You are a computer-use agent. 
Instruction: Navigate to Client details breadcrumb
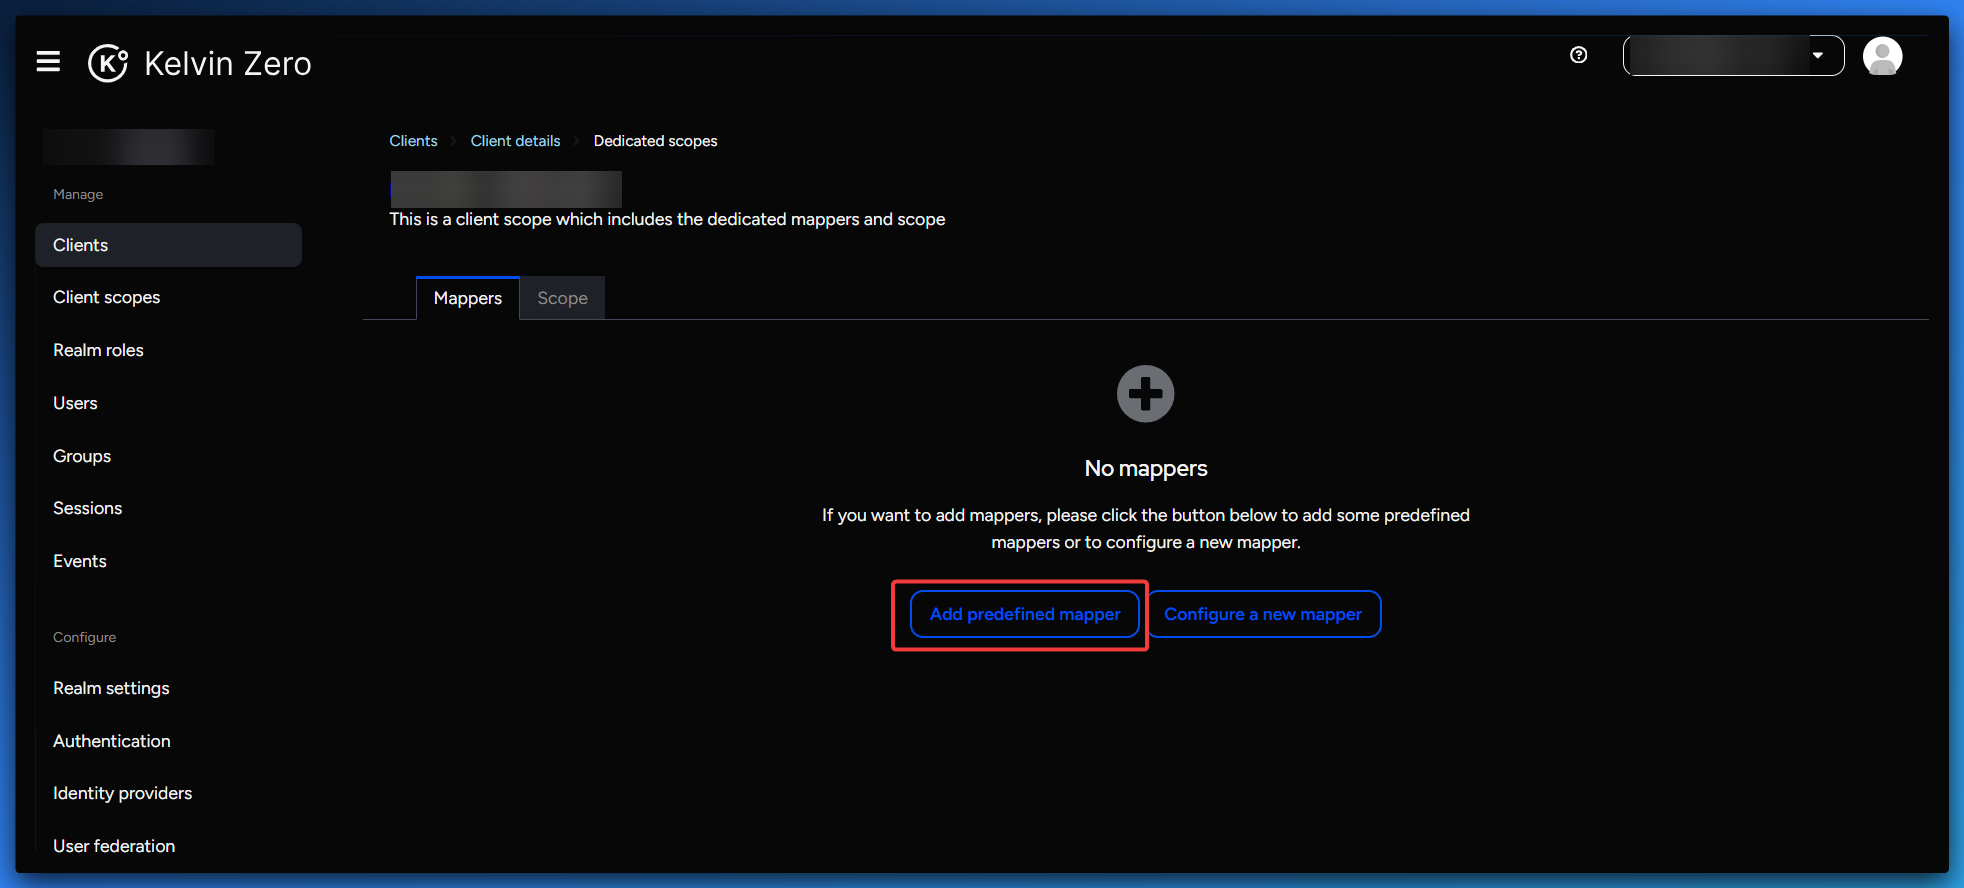click(515, 141)
